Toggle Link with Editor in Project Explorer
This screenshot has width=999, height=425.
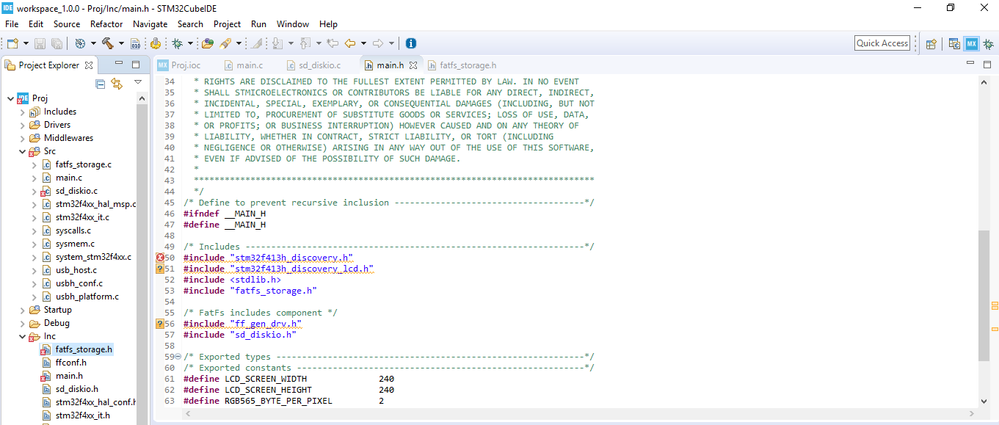[x=117, y=83]
